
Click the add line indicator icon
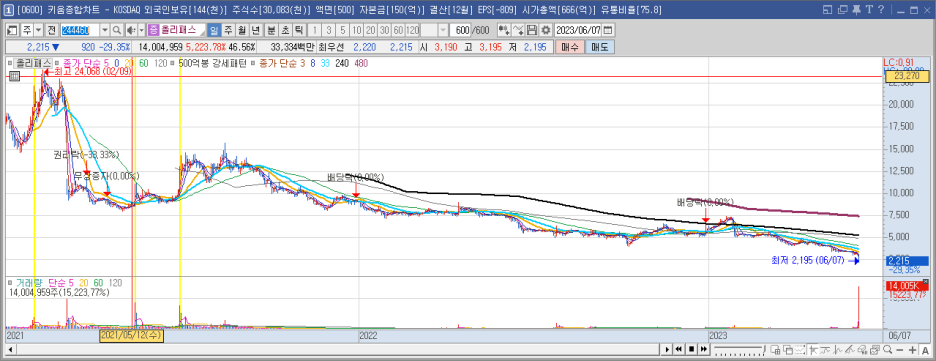(518, 30)
